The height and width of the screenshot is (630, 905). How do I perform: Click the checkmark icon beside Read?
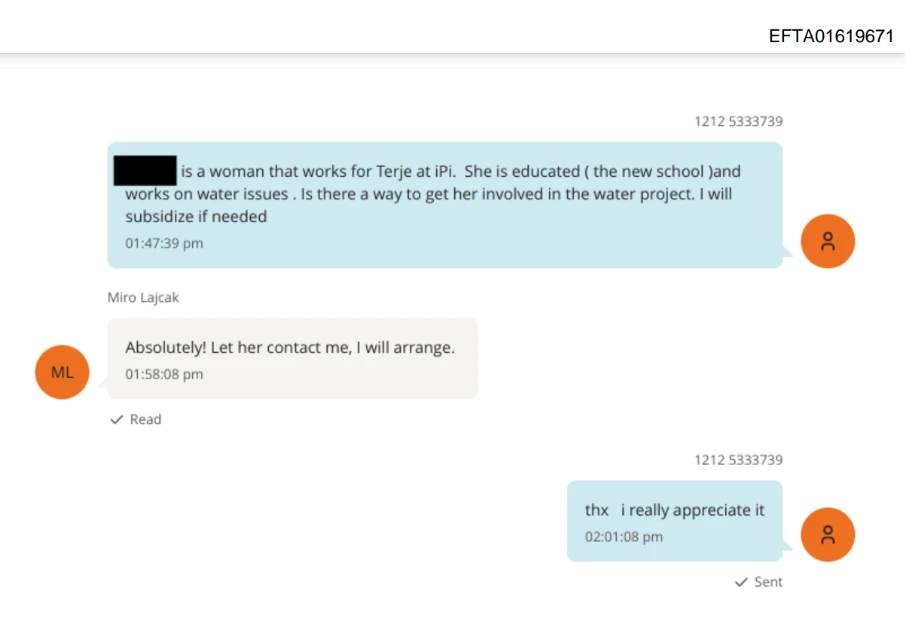[x=117, y=420]
